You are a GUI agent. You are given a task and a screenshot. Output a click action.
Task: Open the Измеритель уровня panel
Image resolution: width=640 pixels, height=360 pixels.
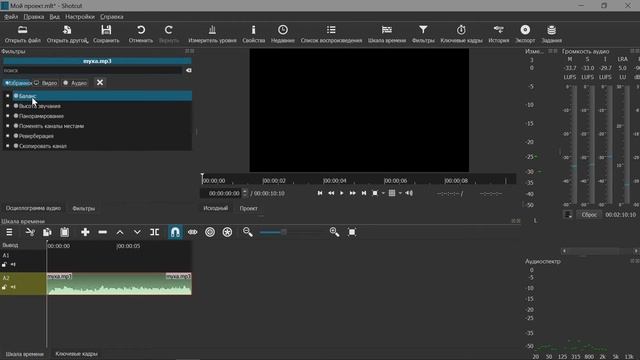(212, 34)
